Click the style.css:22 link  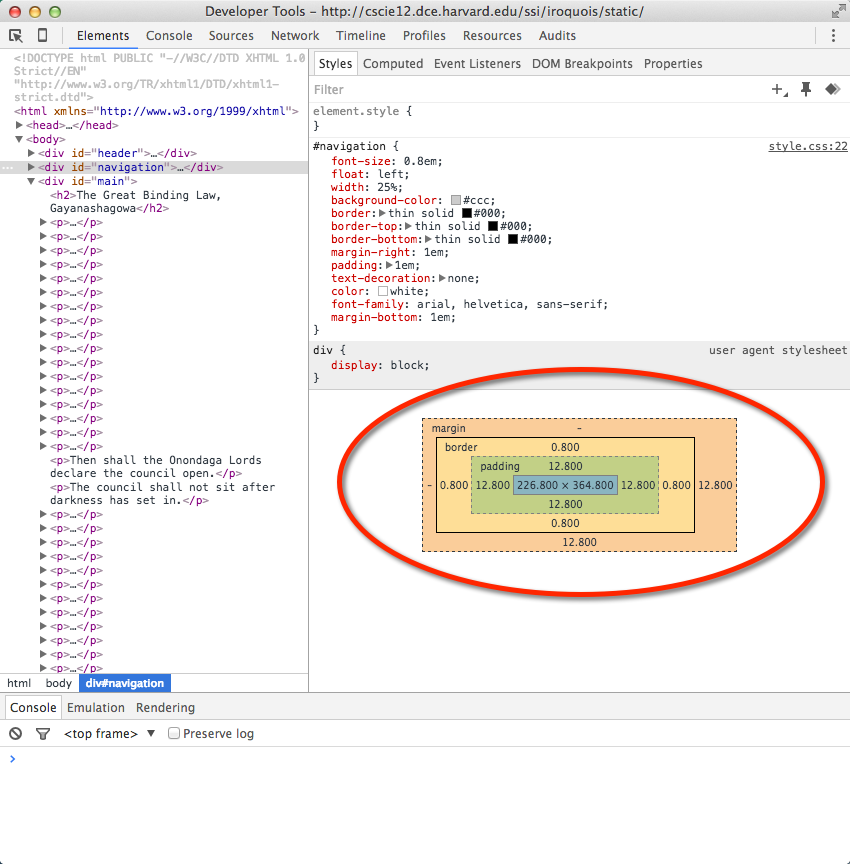tap(807, 145)
